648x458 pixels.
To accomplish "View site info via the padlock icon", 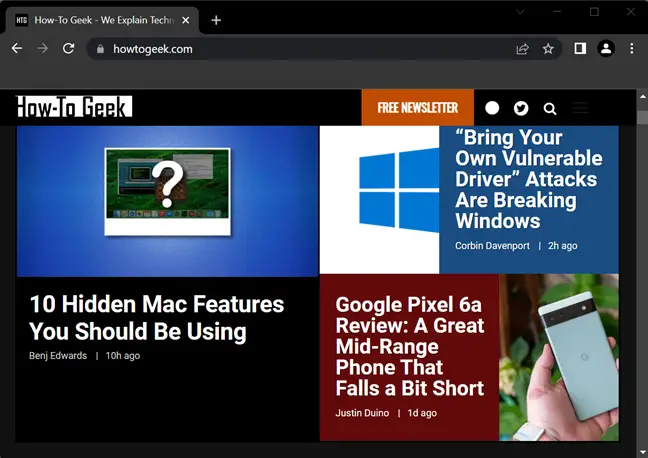I will (x=100, y=49).
